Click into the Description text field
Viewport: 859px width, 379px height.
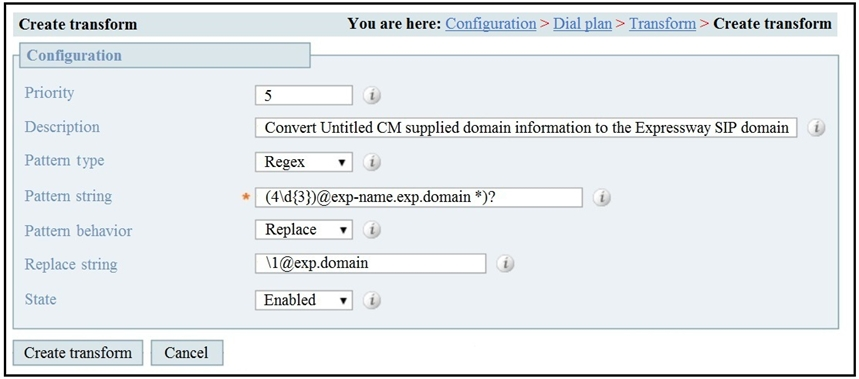526,128
